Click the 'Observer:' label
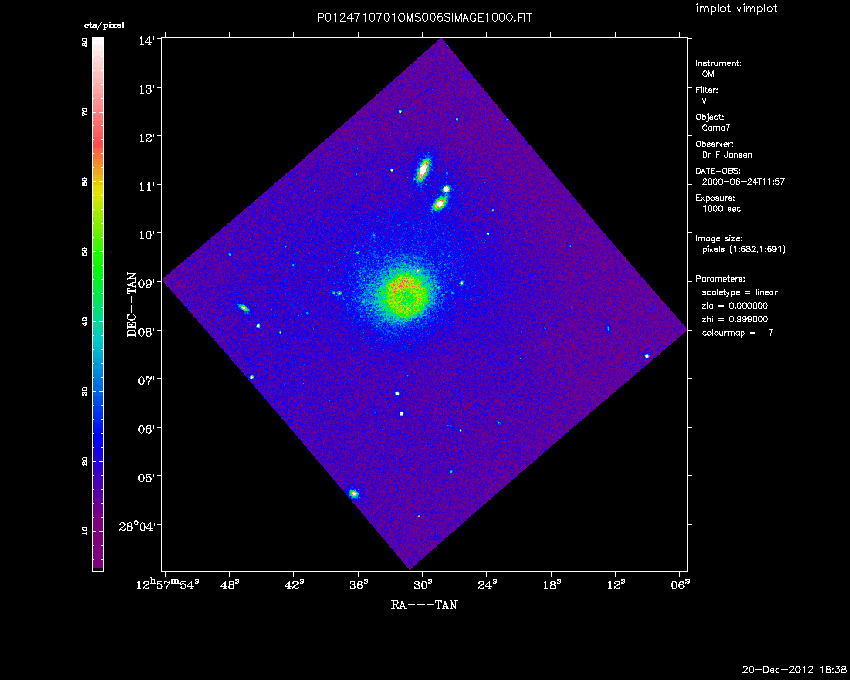850x680 pixels. (714, 144)
